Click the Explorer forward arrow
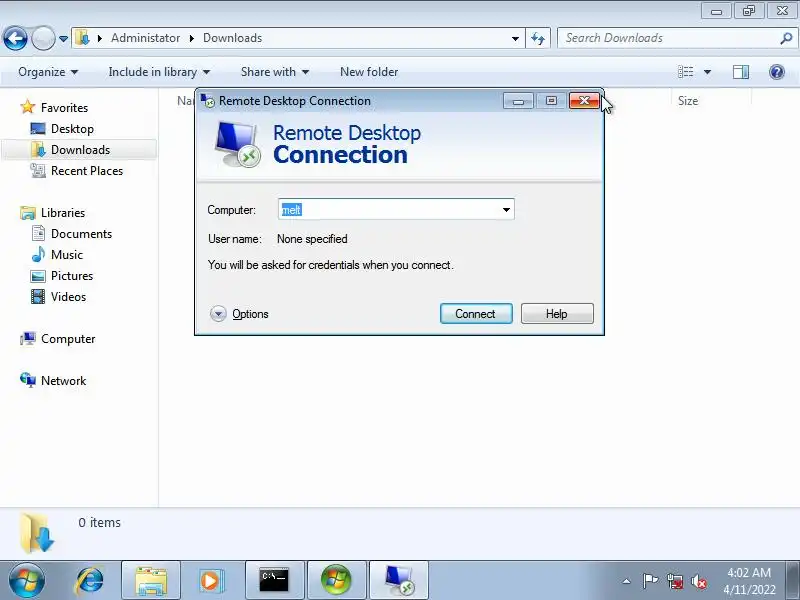 coord(43,38)
